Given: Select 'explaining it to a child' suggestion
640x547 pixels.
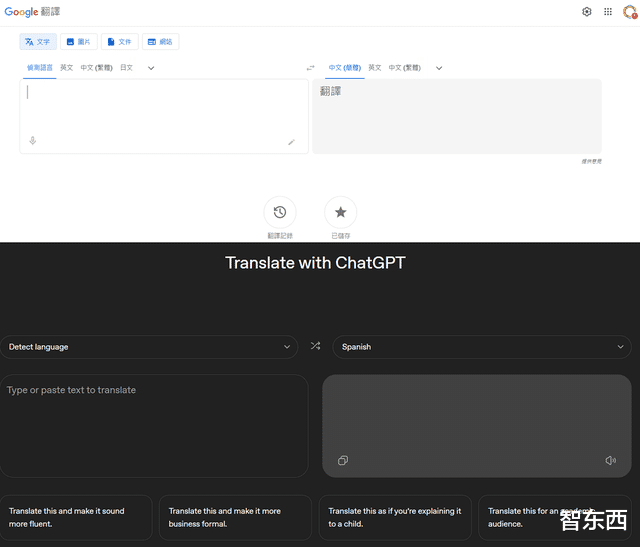Looking at the screenshot, I should point(395,518).
